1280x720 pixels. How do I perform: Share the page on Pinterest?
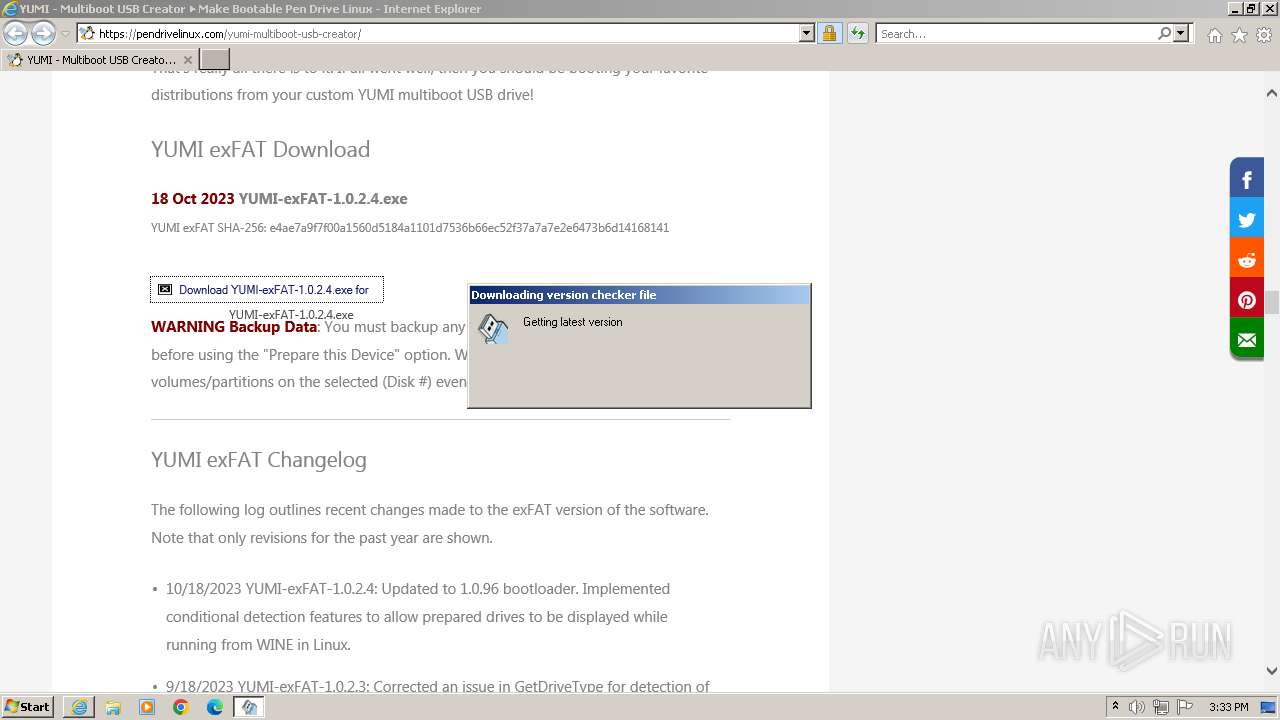click(1247, 300)
